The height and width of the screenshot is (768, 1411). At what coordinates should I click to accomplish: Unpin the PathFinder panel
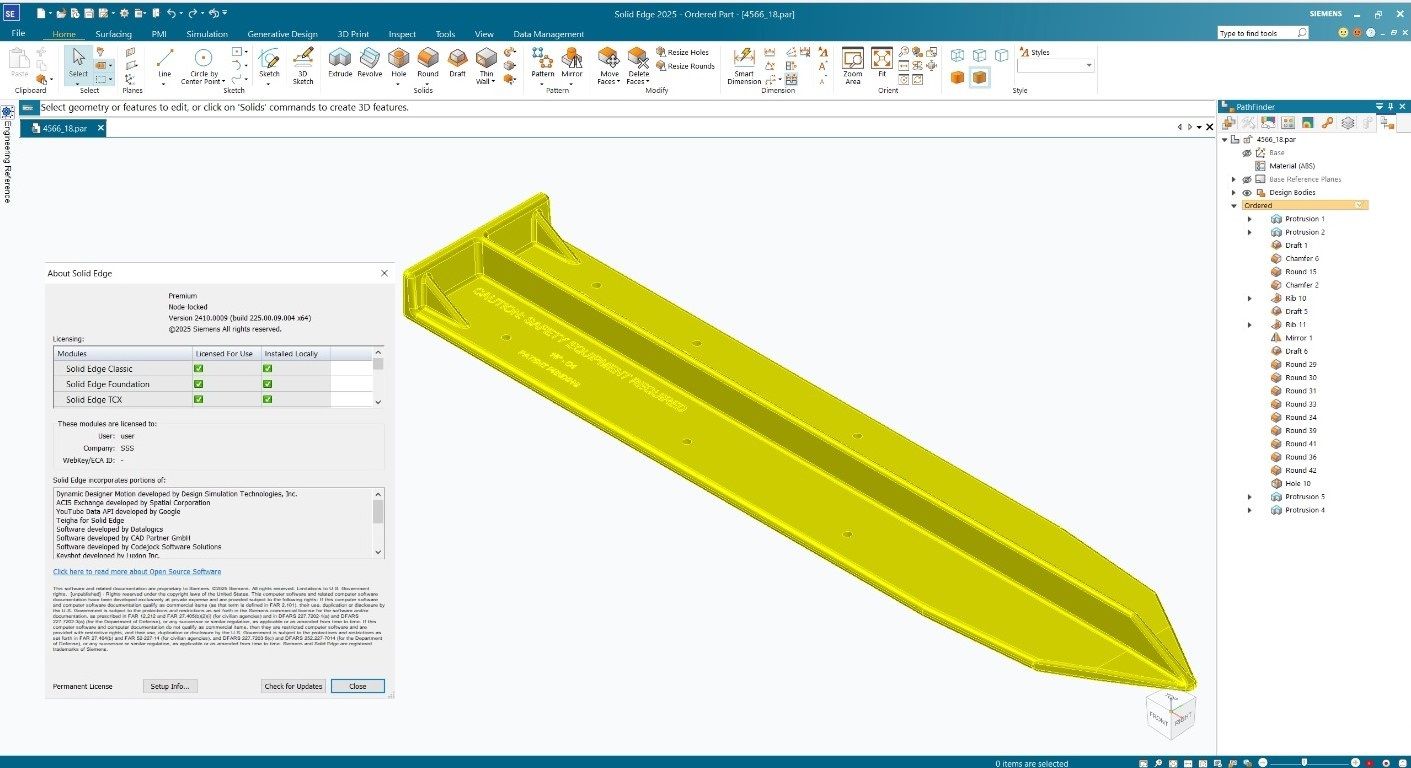1391,106
